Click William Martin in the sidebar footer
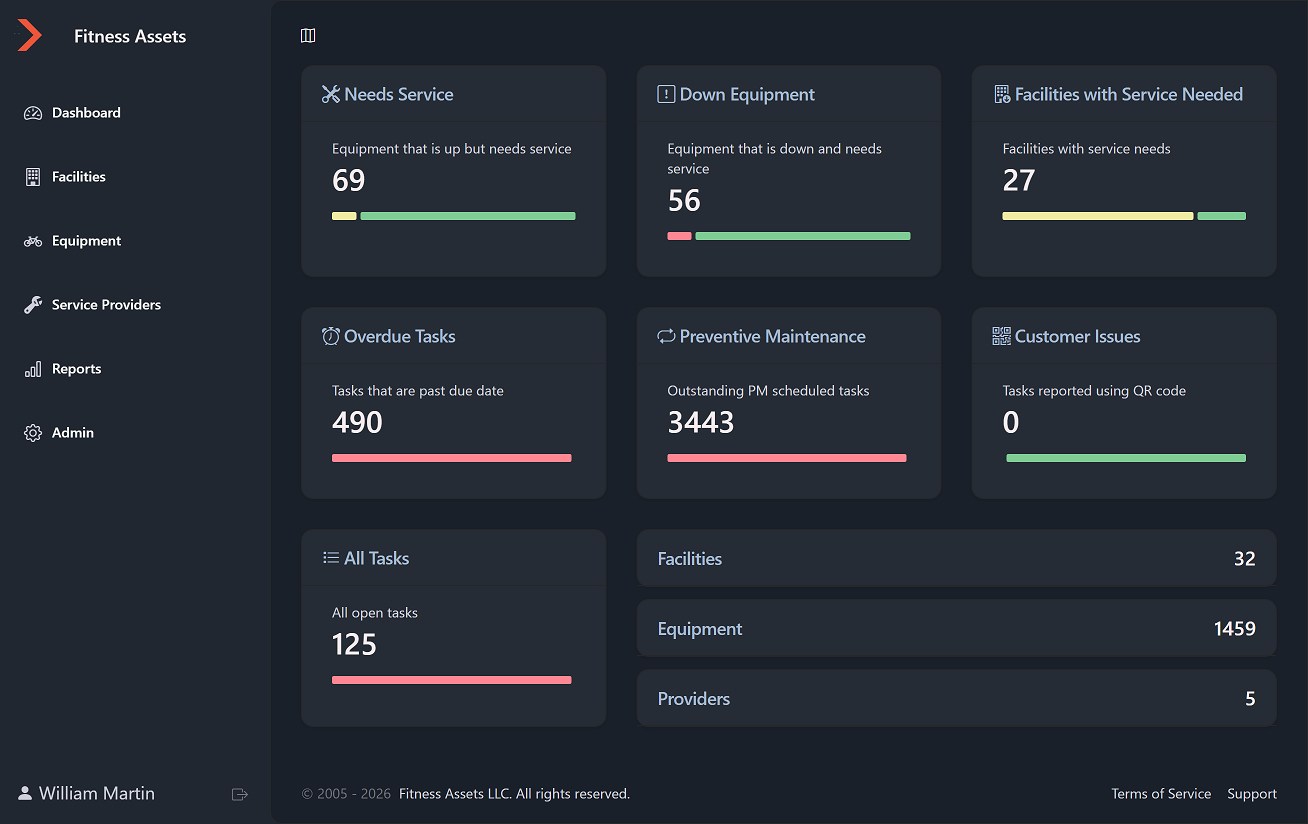The height and width of the screenshot is (824, 1308). click(x=95, y=793)
